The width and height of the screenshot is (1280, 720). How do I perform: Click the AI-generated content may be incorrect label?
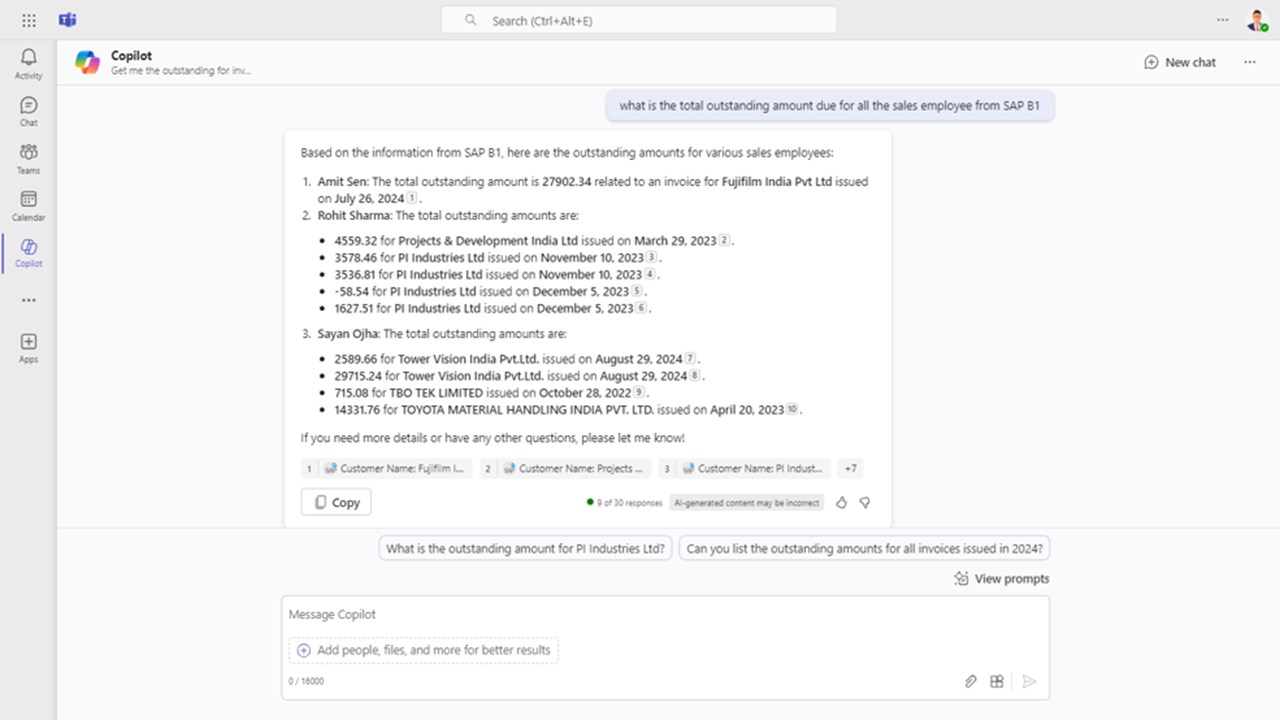point(746,503)
